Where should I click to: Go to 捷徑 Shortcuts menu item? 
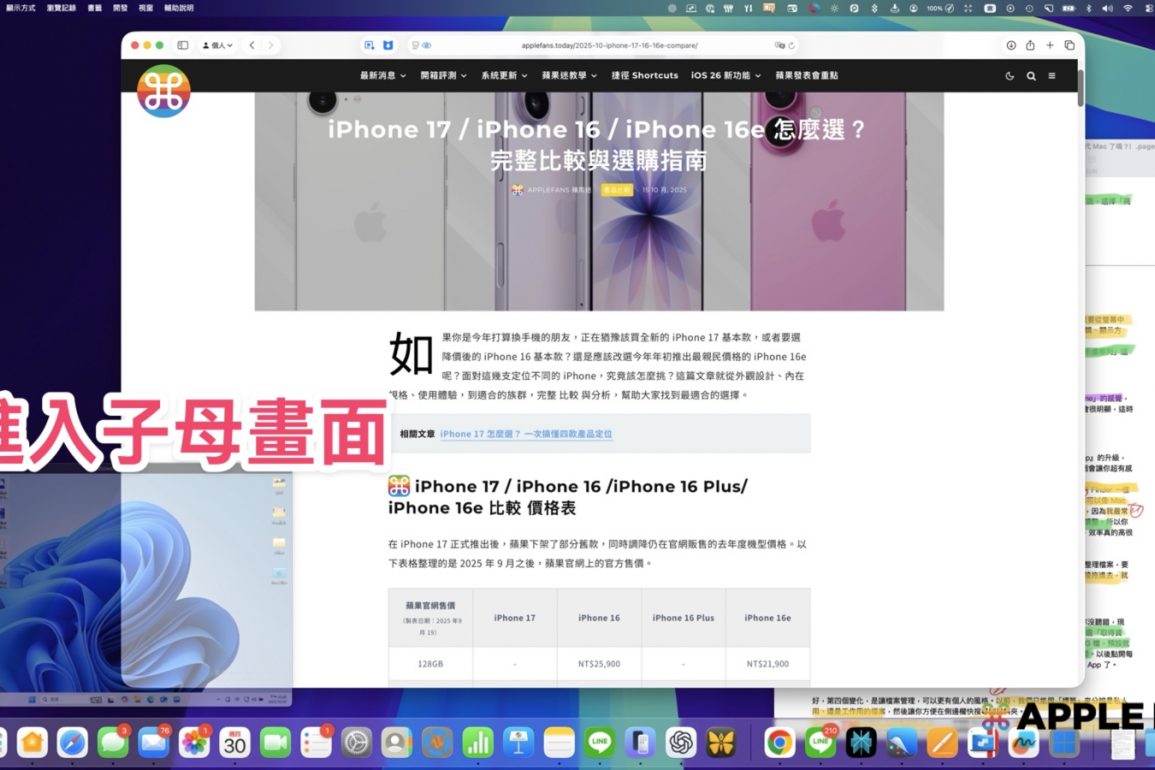point(644,75)
